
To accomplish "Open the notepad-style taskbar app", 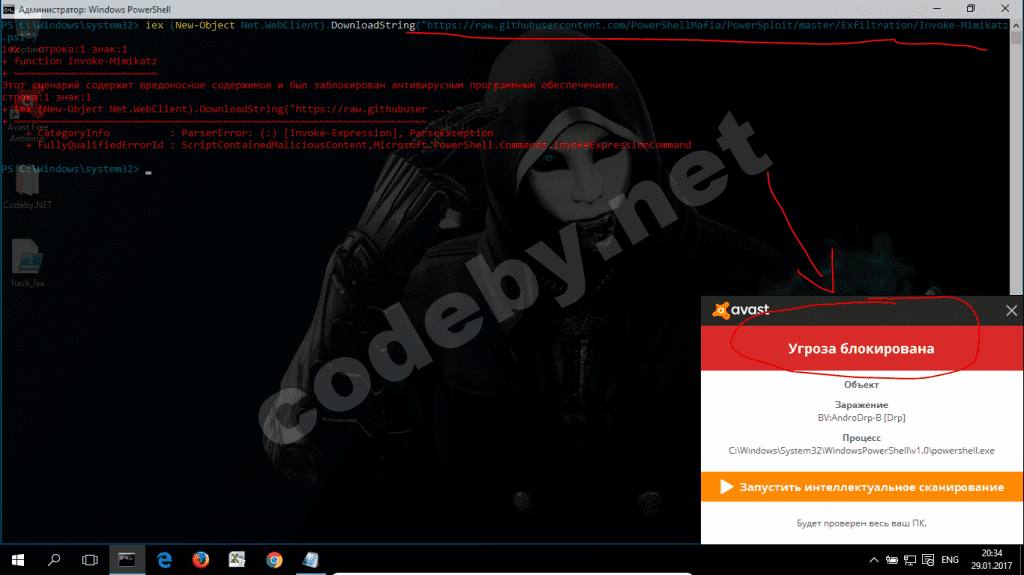I will pos(311,560).
